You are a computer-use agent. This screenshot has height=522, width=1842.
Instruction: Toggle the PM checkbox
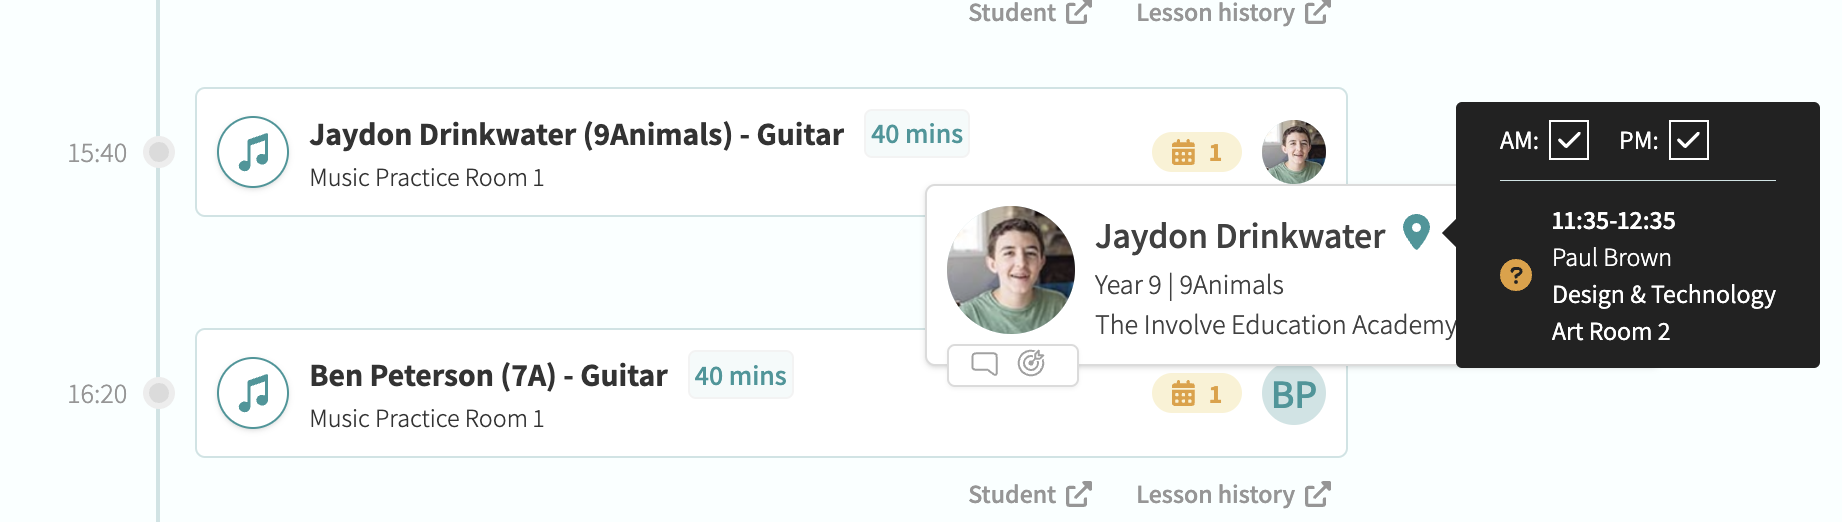click(1689, 140)
